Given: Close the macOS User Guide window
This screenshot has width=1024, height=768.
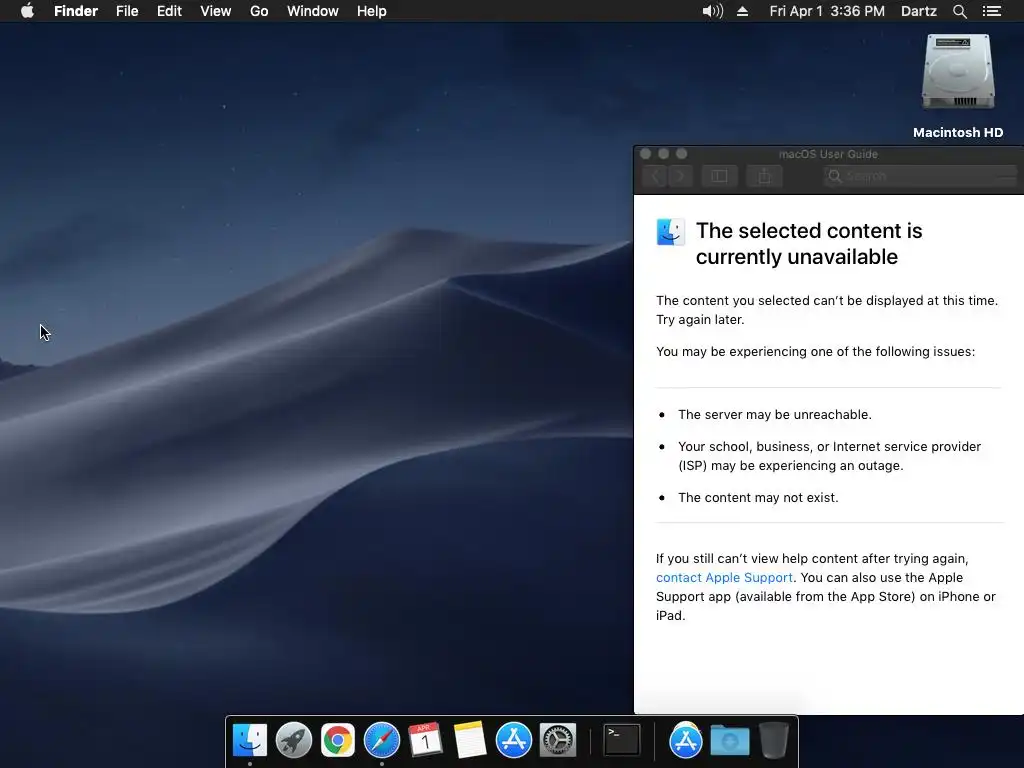Looking at the screenshot, I should [x=645, y=153].
